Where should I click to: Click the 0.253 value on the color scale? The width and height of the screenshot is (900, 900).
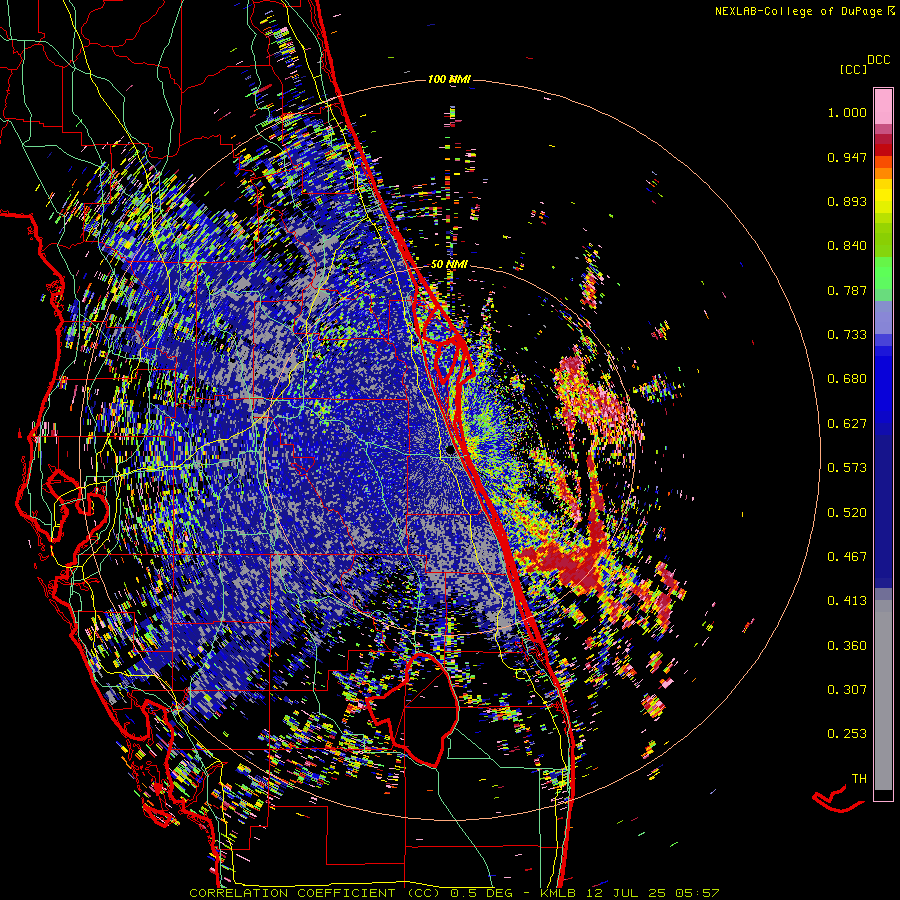click(x=847, y=734)
